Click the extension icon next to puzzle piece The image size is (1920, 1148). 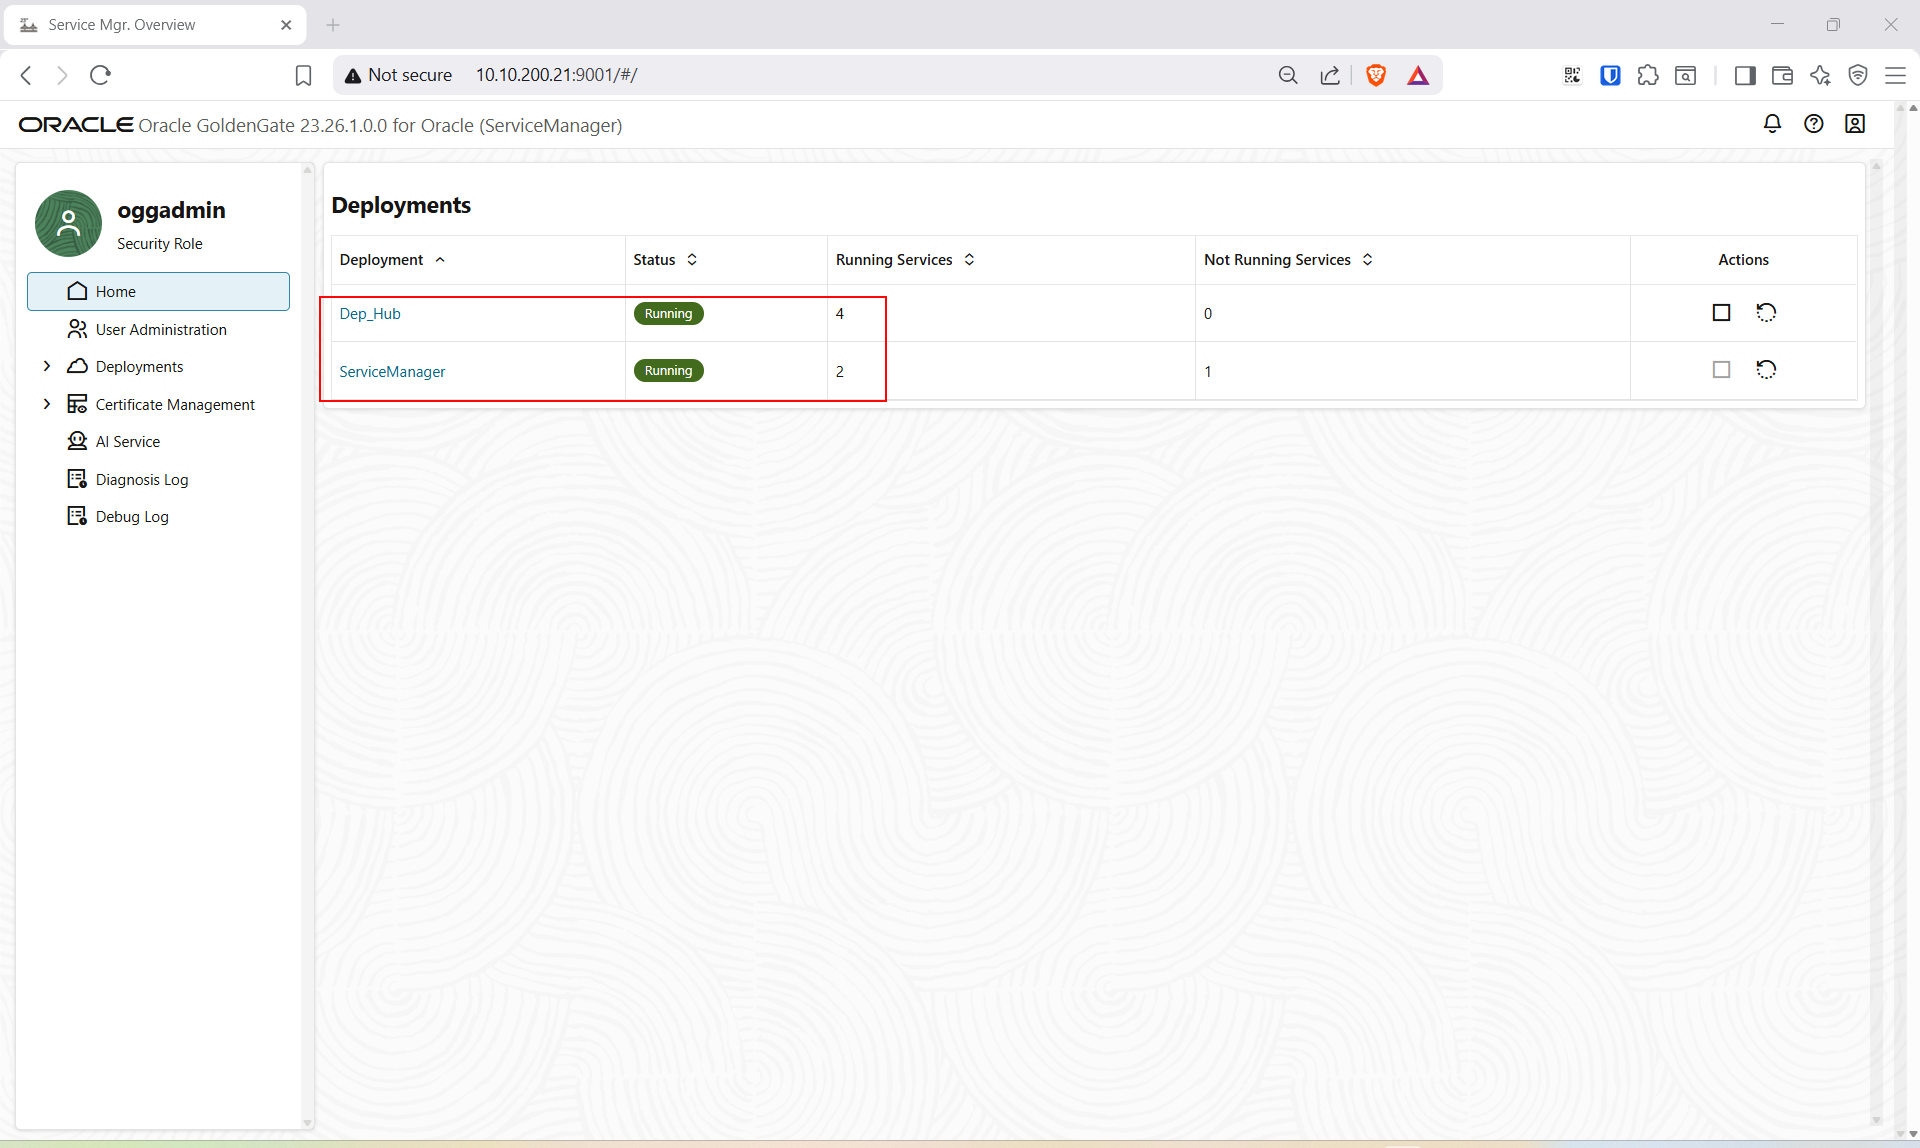click(x=1685, y=75)
